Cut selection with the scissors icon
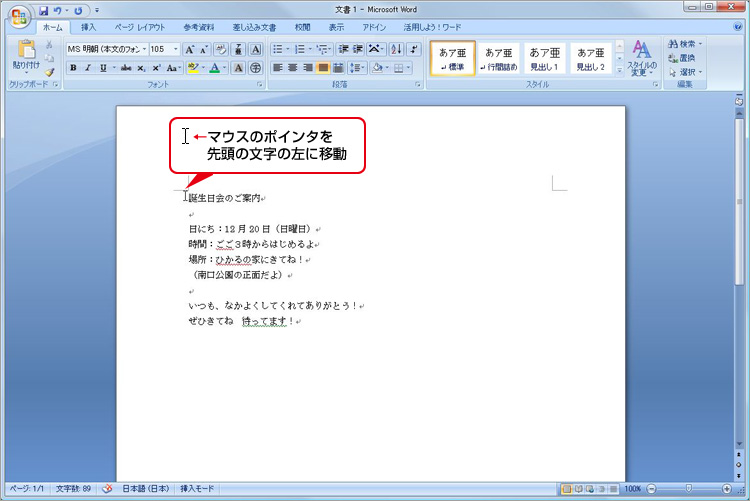The height and width of the screenshot is (501, 750). pos(49,45)
